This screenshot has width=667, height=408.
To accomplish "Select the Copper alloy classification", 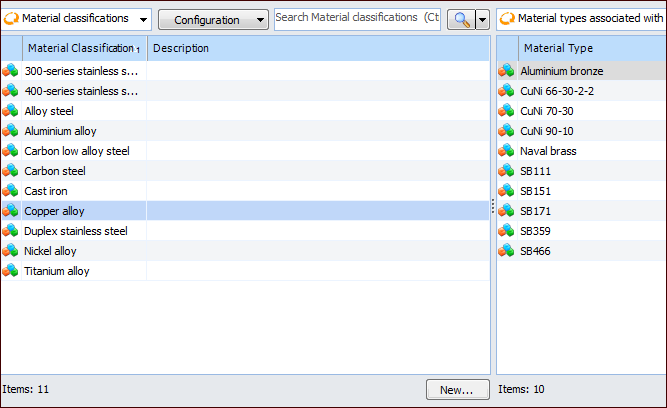I will [54, 211].
